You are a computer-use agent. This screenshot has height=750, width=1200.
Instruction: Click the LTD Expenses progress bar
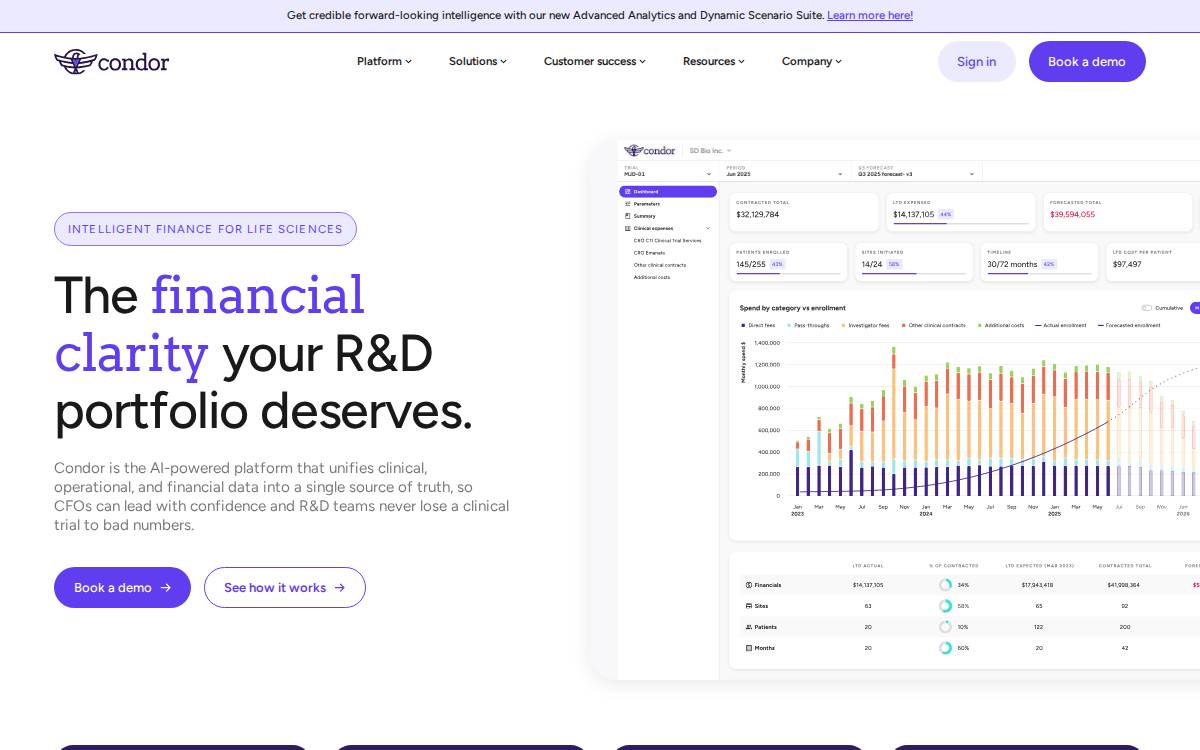click(961, 224)
